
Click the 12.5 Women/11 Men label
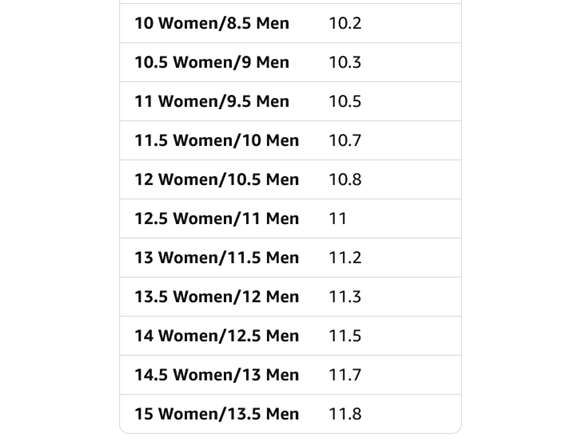[x=217, y=219]
